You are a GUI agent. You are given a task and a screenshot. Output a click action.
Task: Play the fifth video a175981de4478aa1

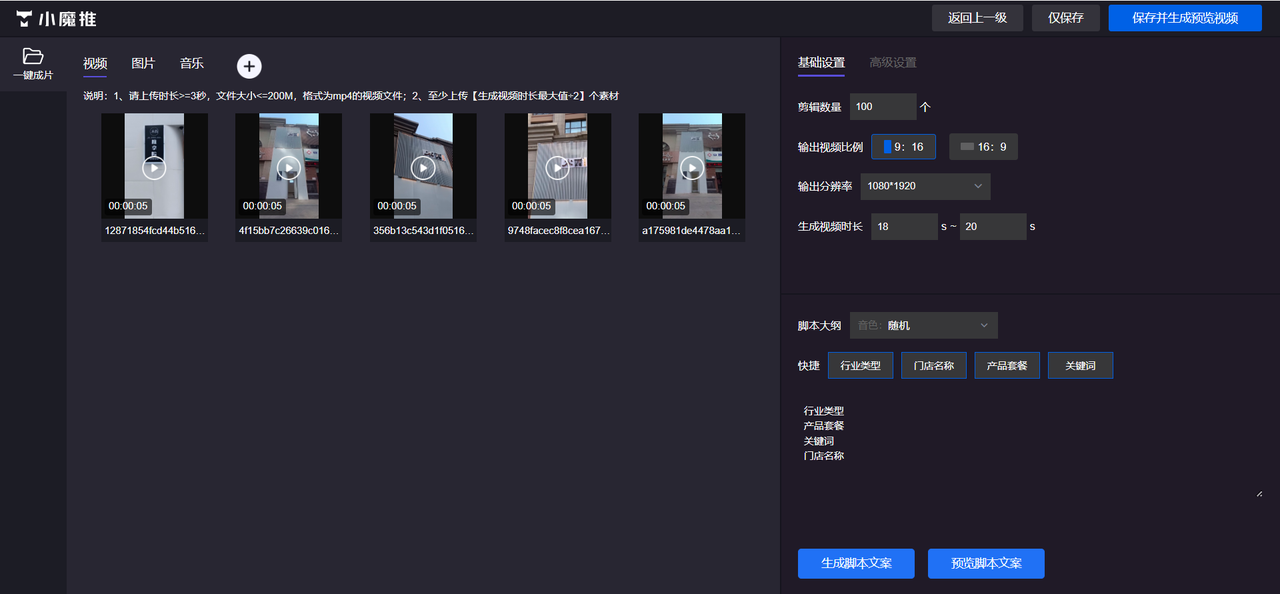(x=692, y=168)
